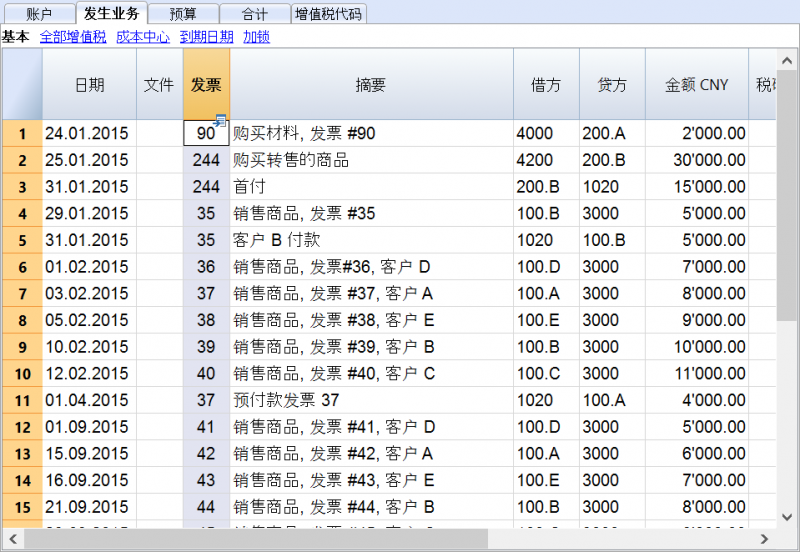Click credit cell 200.A
The image size is (800, 552).
click(612, 134)
